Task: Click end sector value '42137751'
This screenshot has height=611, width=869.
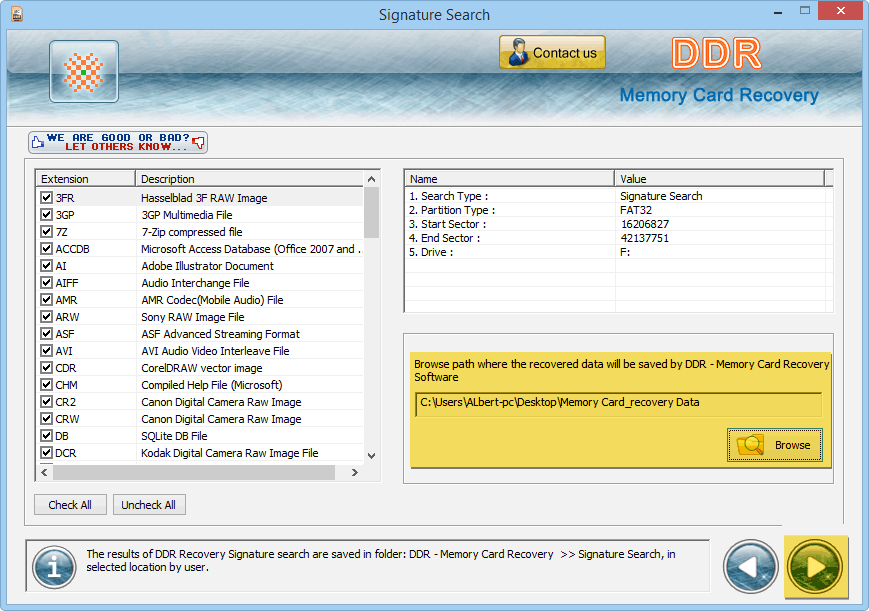Action: [x=645, y=238]
